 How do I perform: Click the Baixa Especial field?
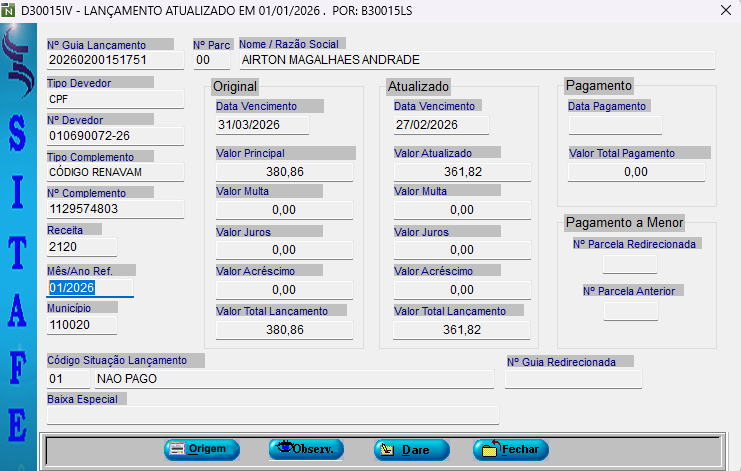[272, 415]
